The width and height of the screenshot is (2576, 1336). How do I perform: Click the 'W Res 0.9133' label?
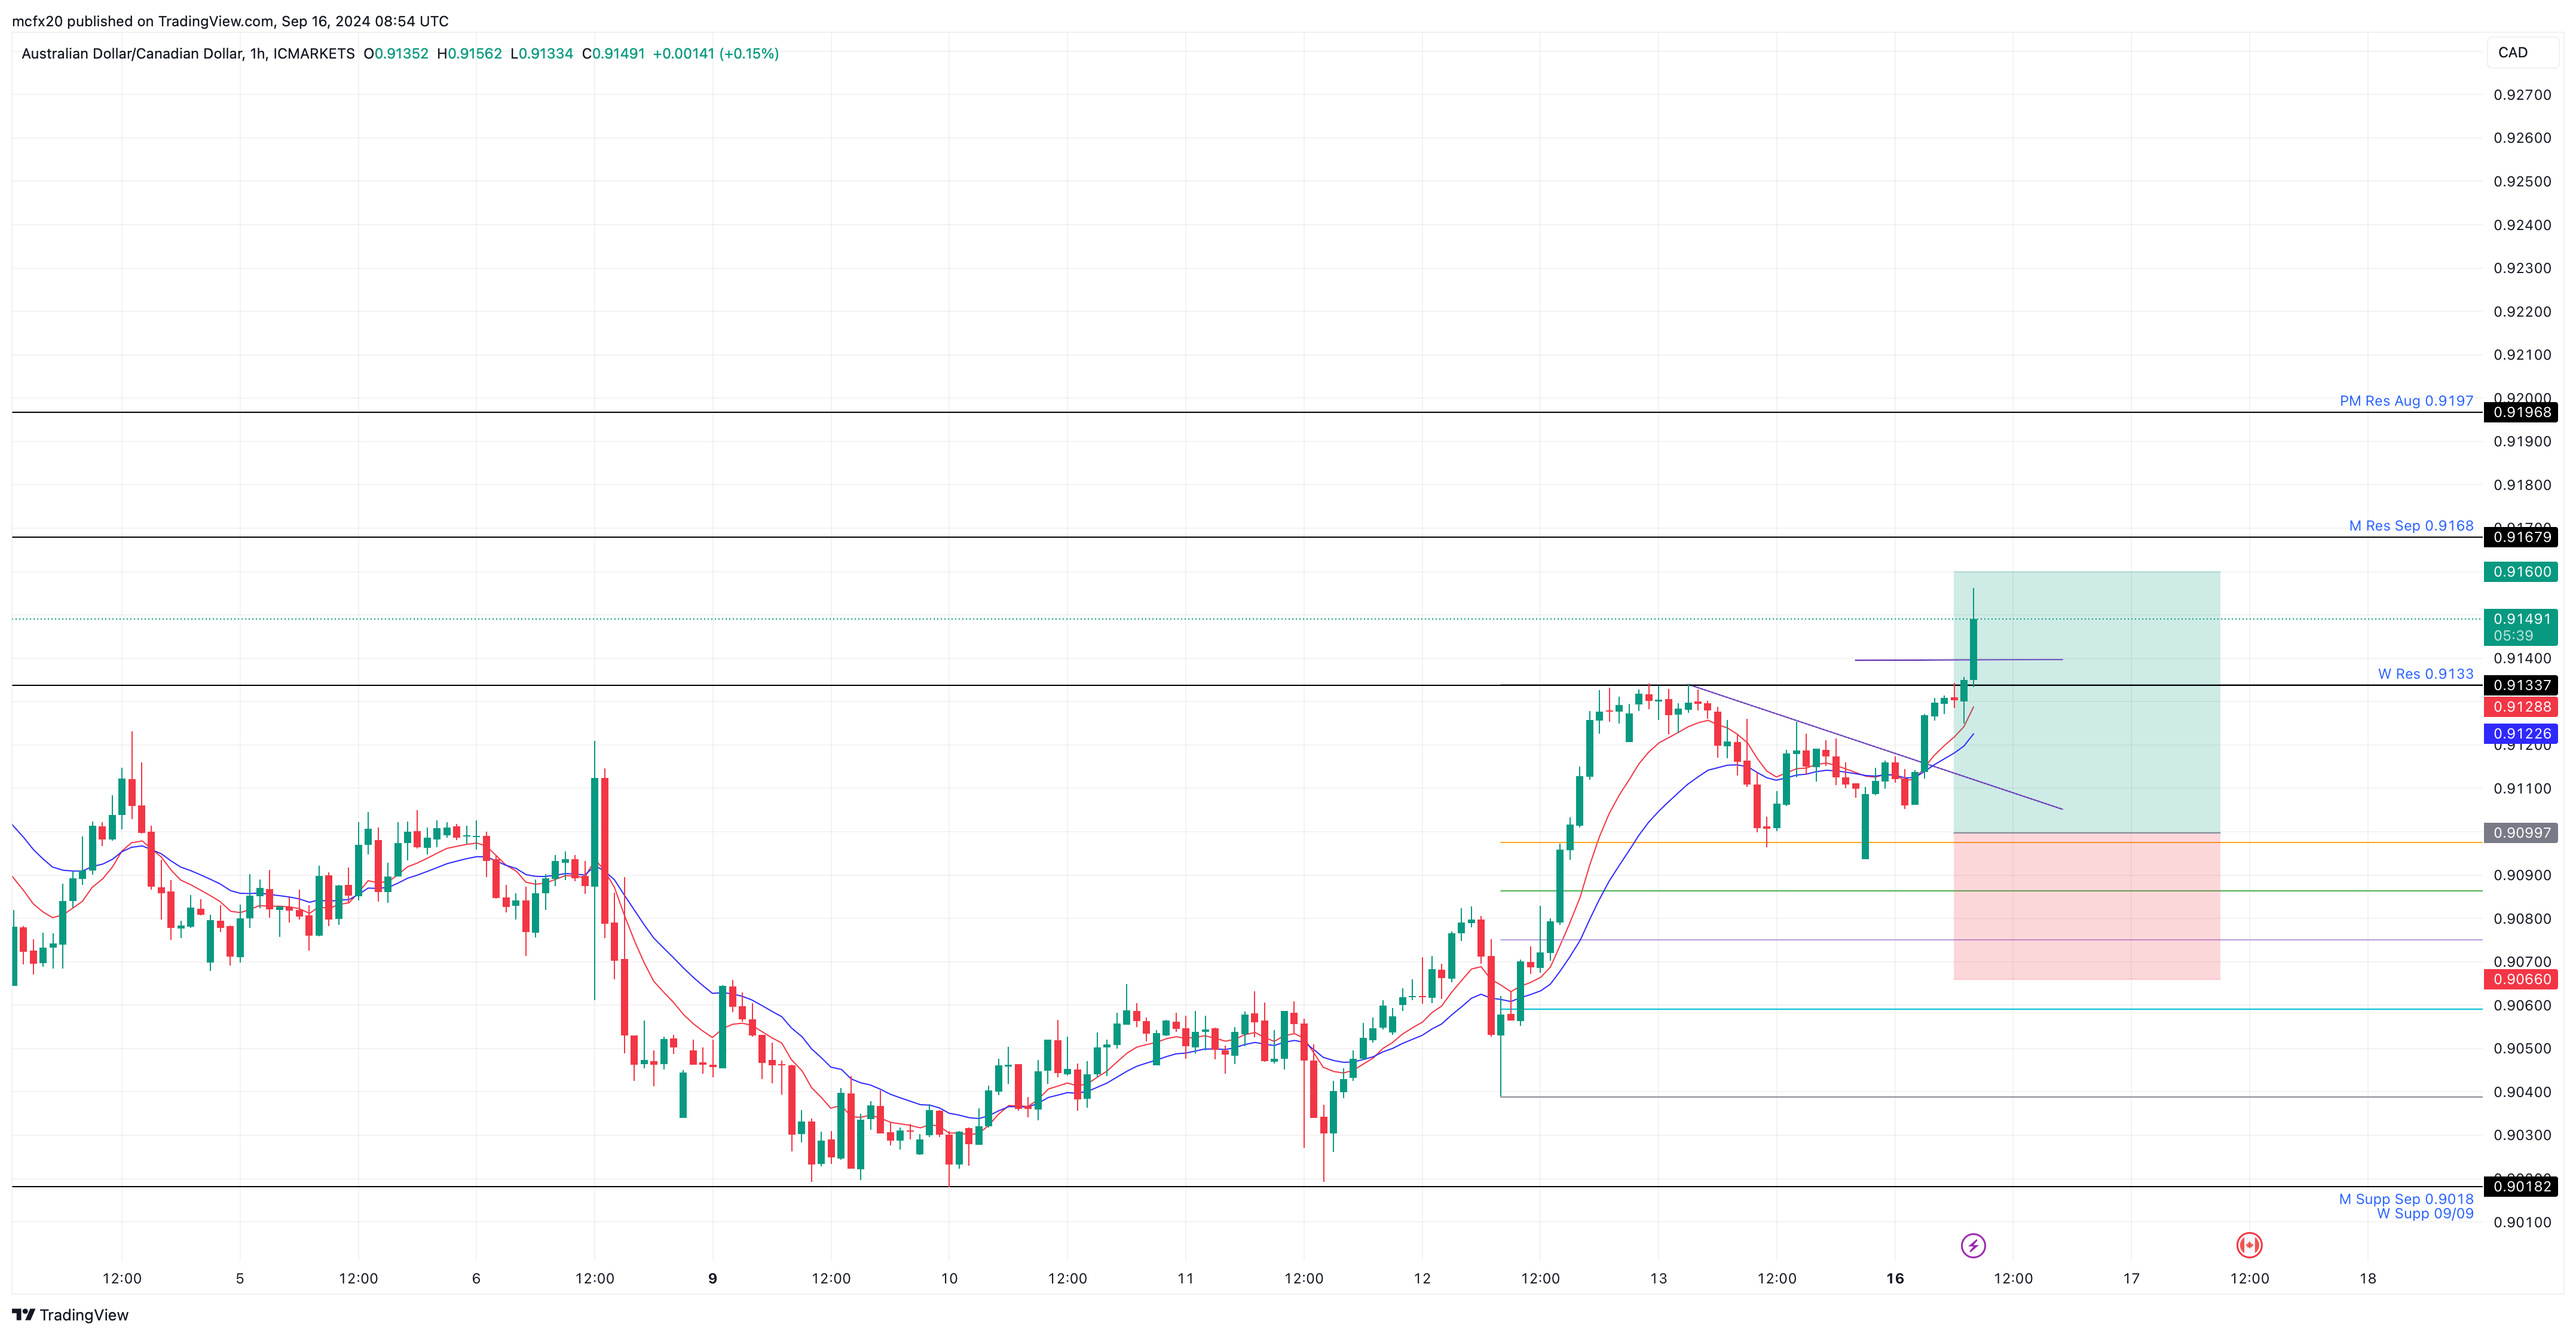tap(2425, 674)
